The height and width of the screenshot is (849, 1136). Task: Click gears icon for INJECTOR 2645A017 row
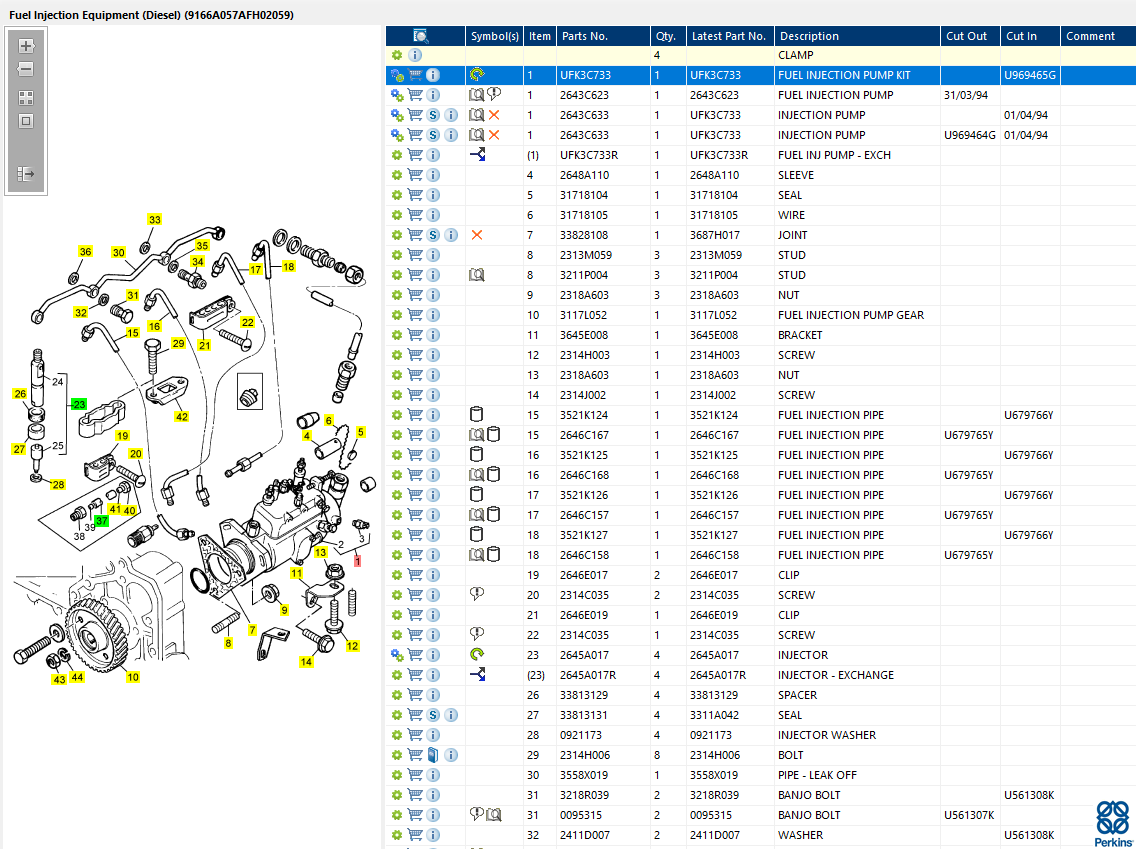397,655
